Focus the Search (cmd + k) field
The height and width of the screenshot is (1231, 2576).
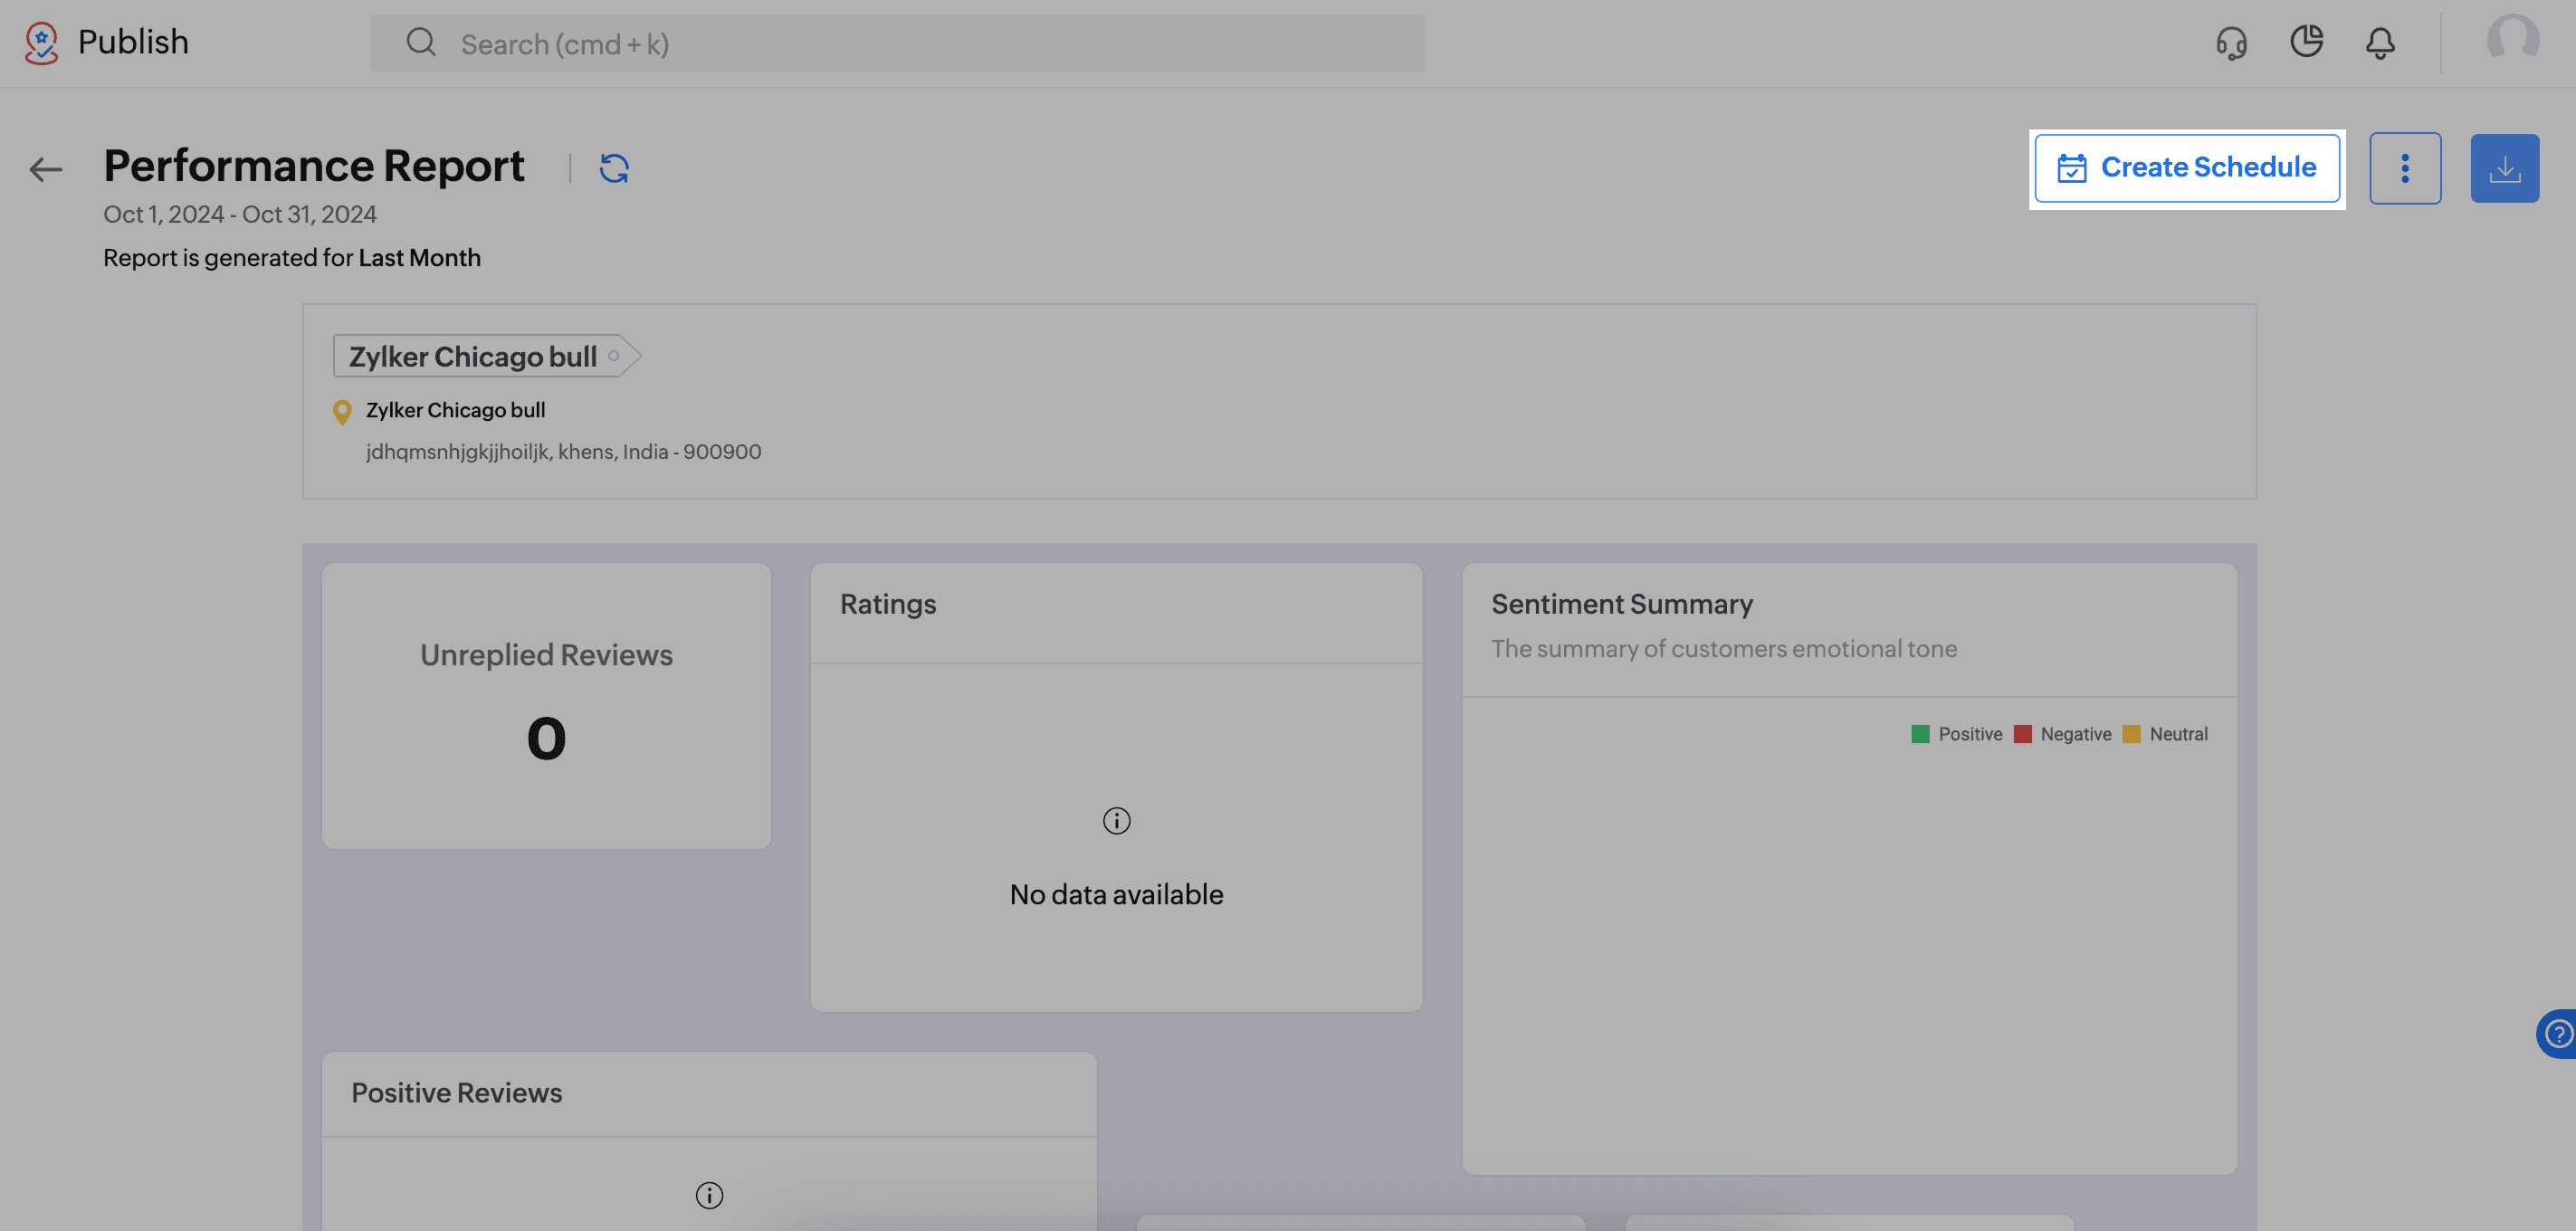tap(897, 43)
